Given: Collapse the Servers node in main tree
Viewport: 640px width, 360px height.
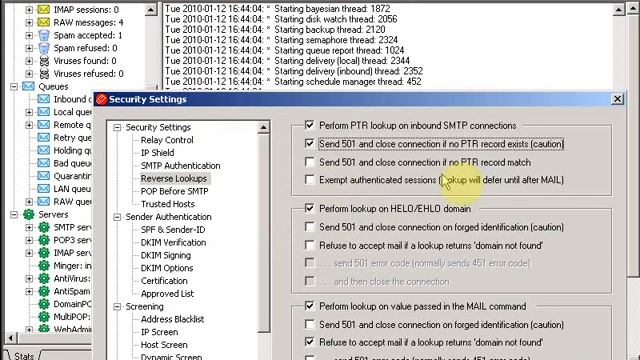Looking at the screenshot, I should pos(14,214).
